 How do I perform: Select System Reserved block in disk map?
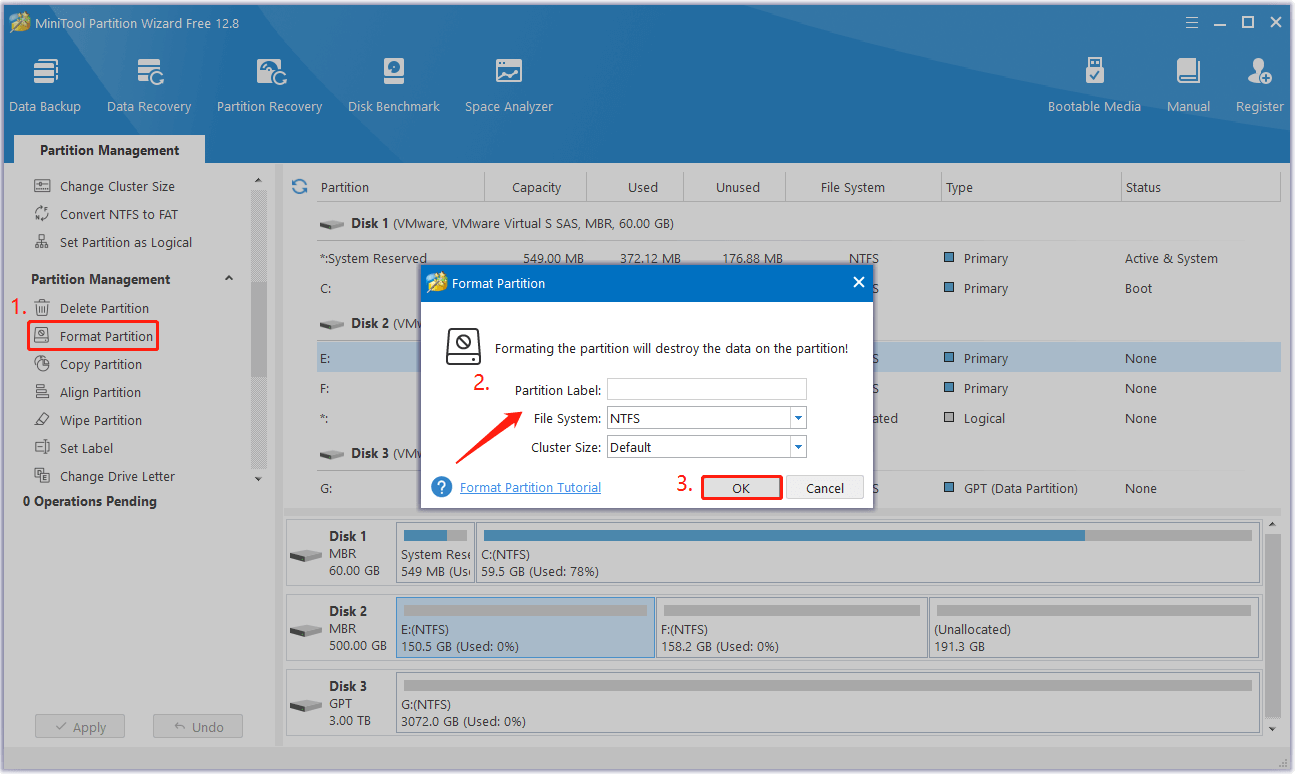click(436, 552)
